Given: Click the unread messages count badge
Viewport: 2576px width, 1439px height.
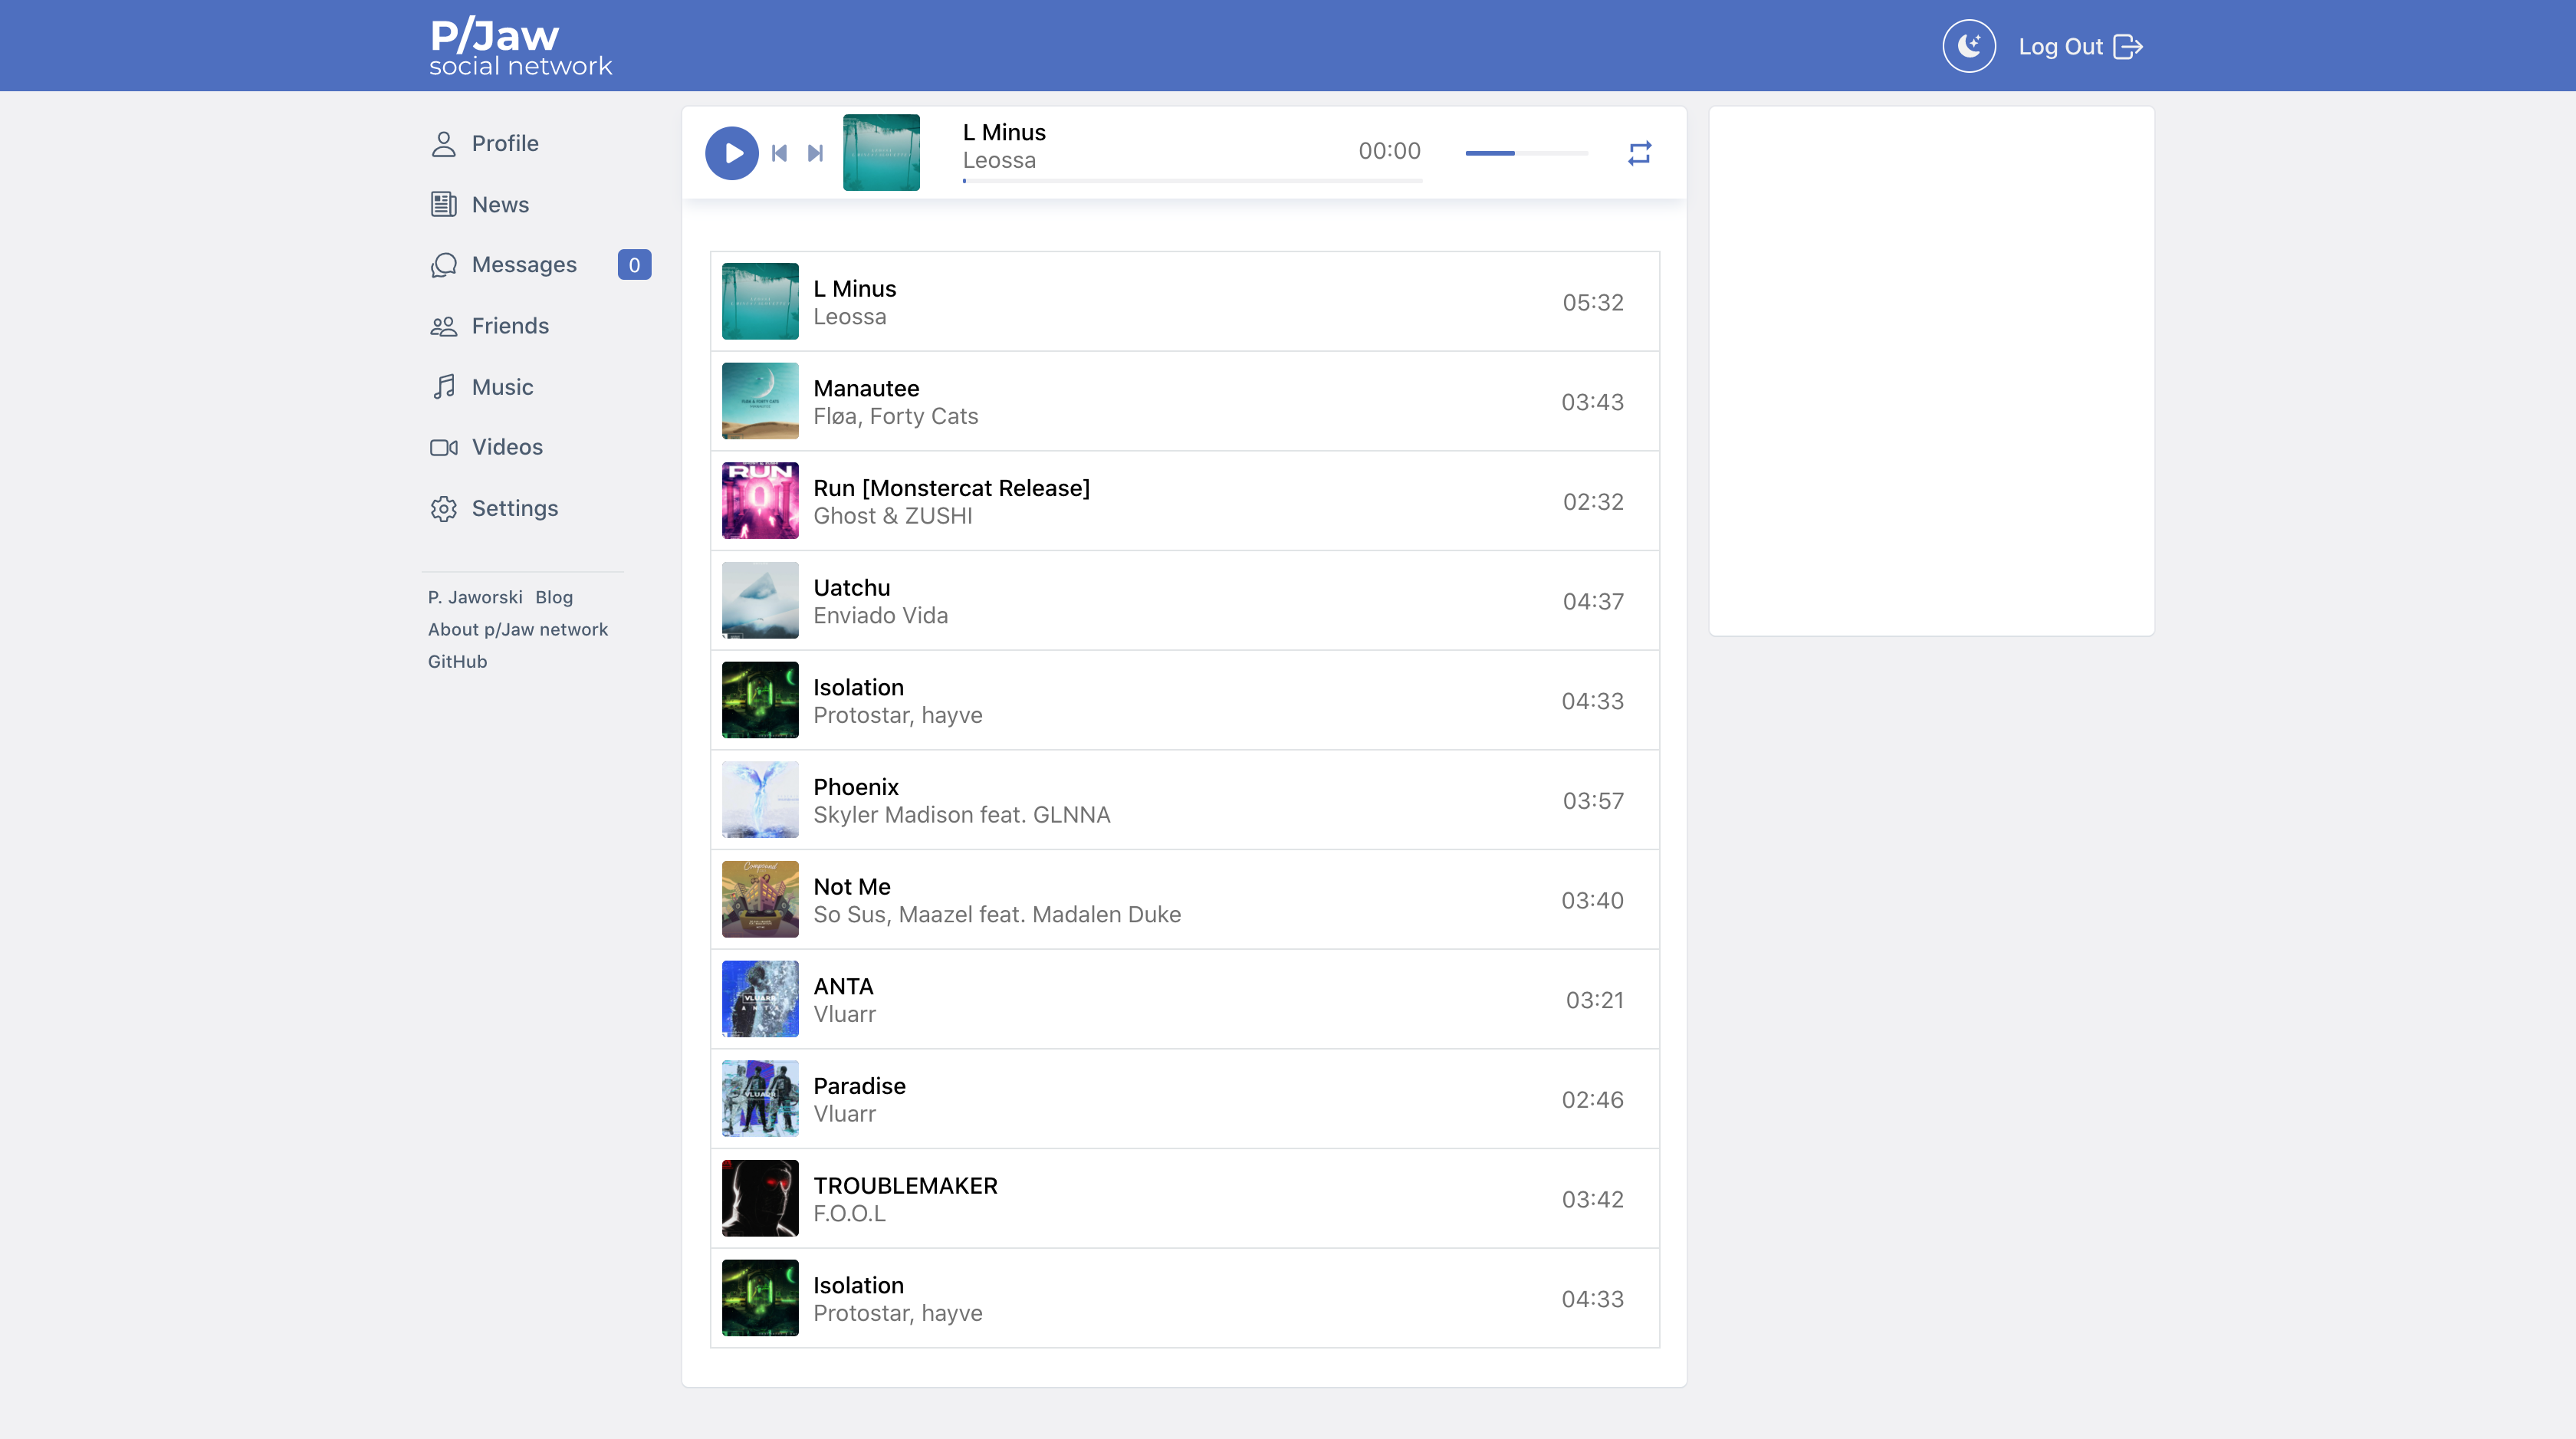Looking at the screenshot, I should coord(634,264).
